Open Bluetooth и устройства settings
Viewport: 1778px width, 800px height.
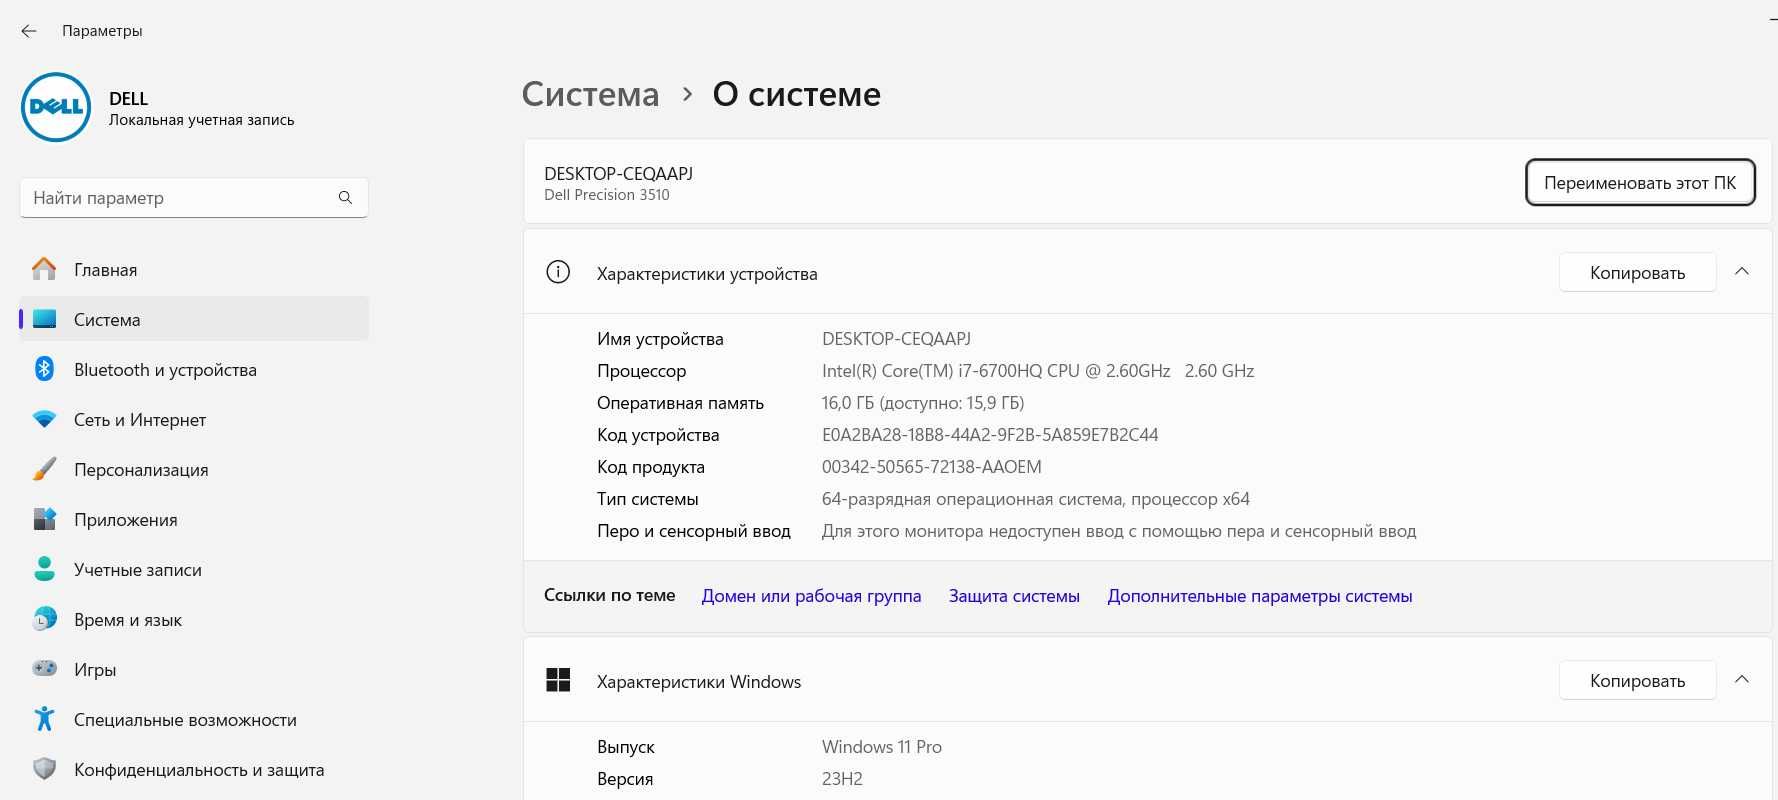coord(194,369)
